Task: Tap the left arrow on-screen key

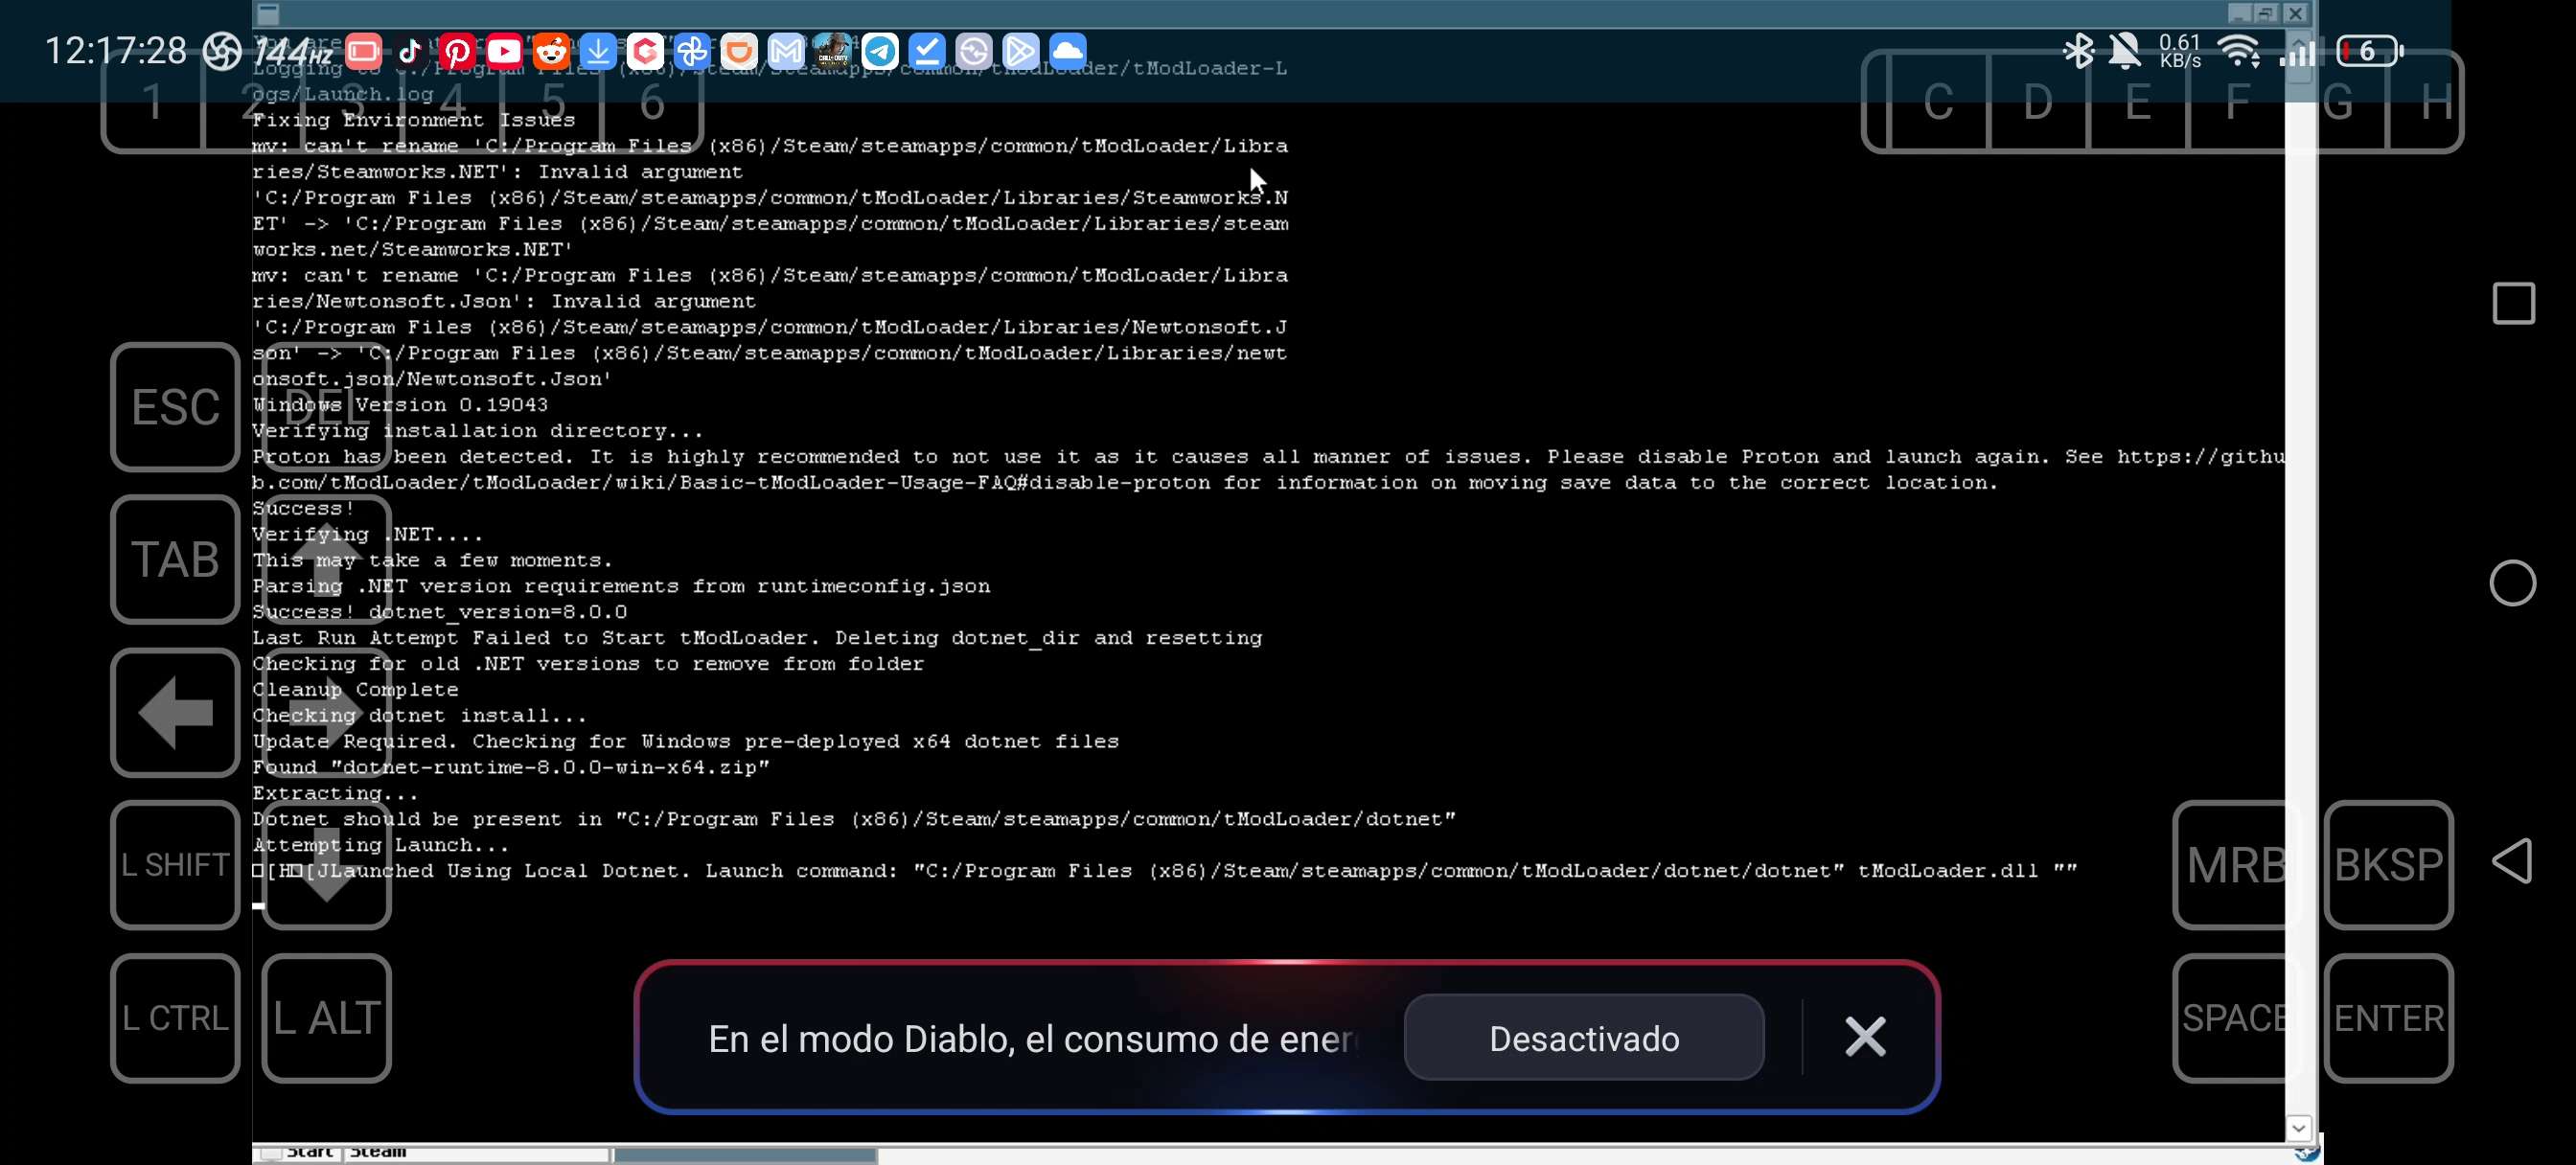Action: coord(175,712)
